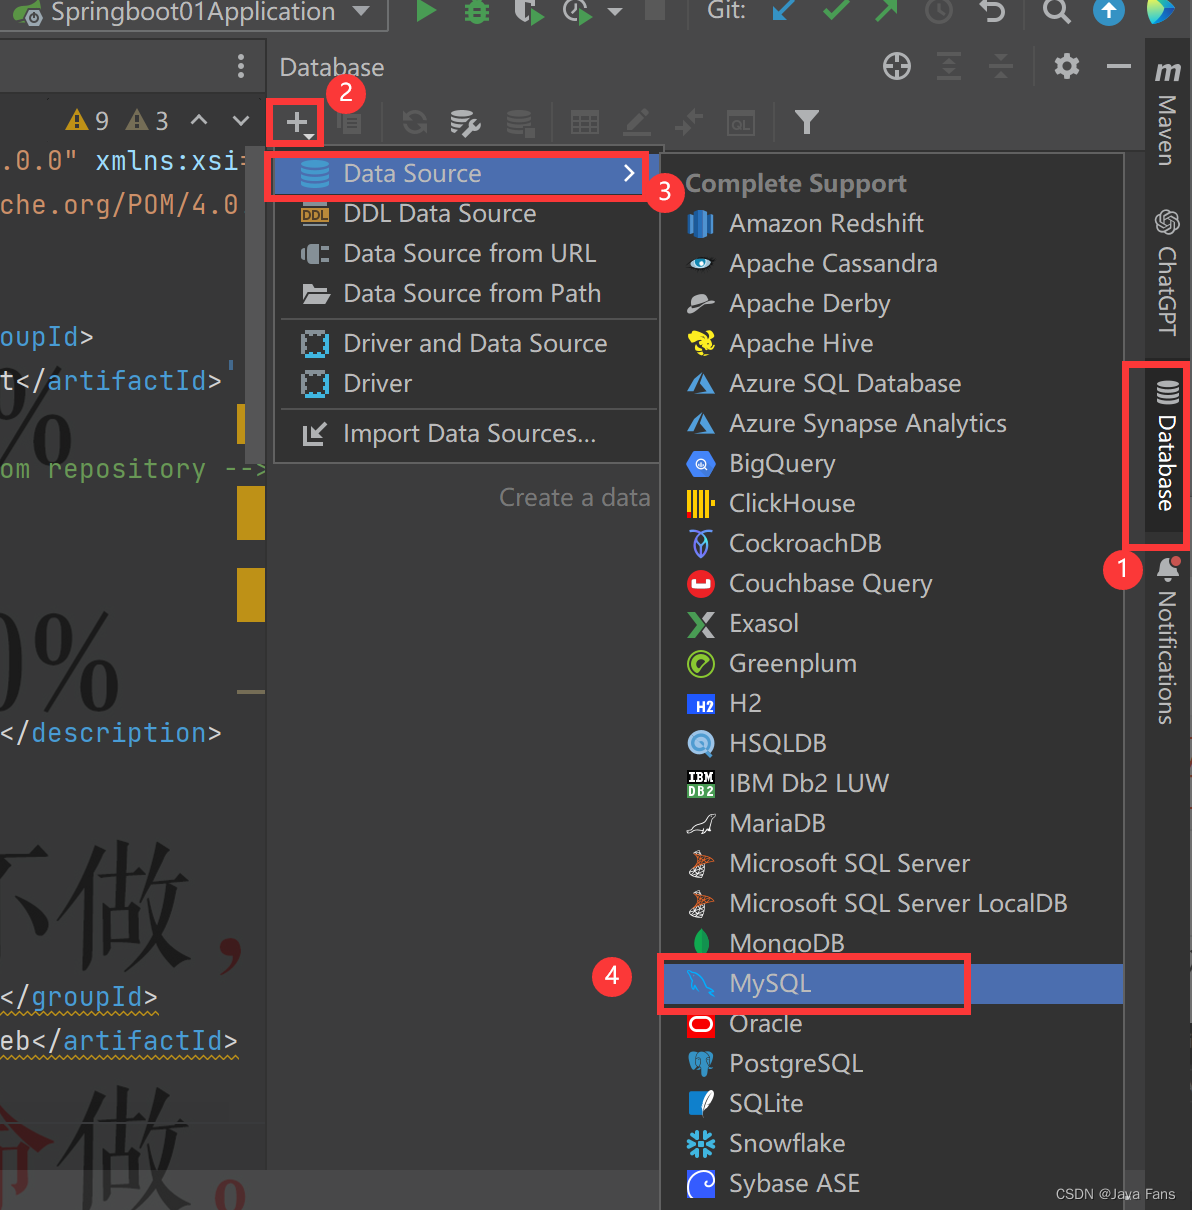
Task: Open the Notifications tool window tab
Action: (1167, 640)
